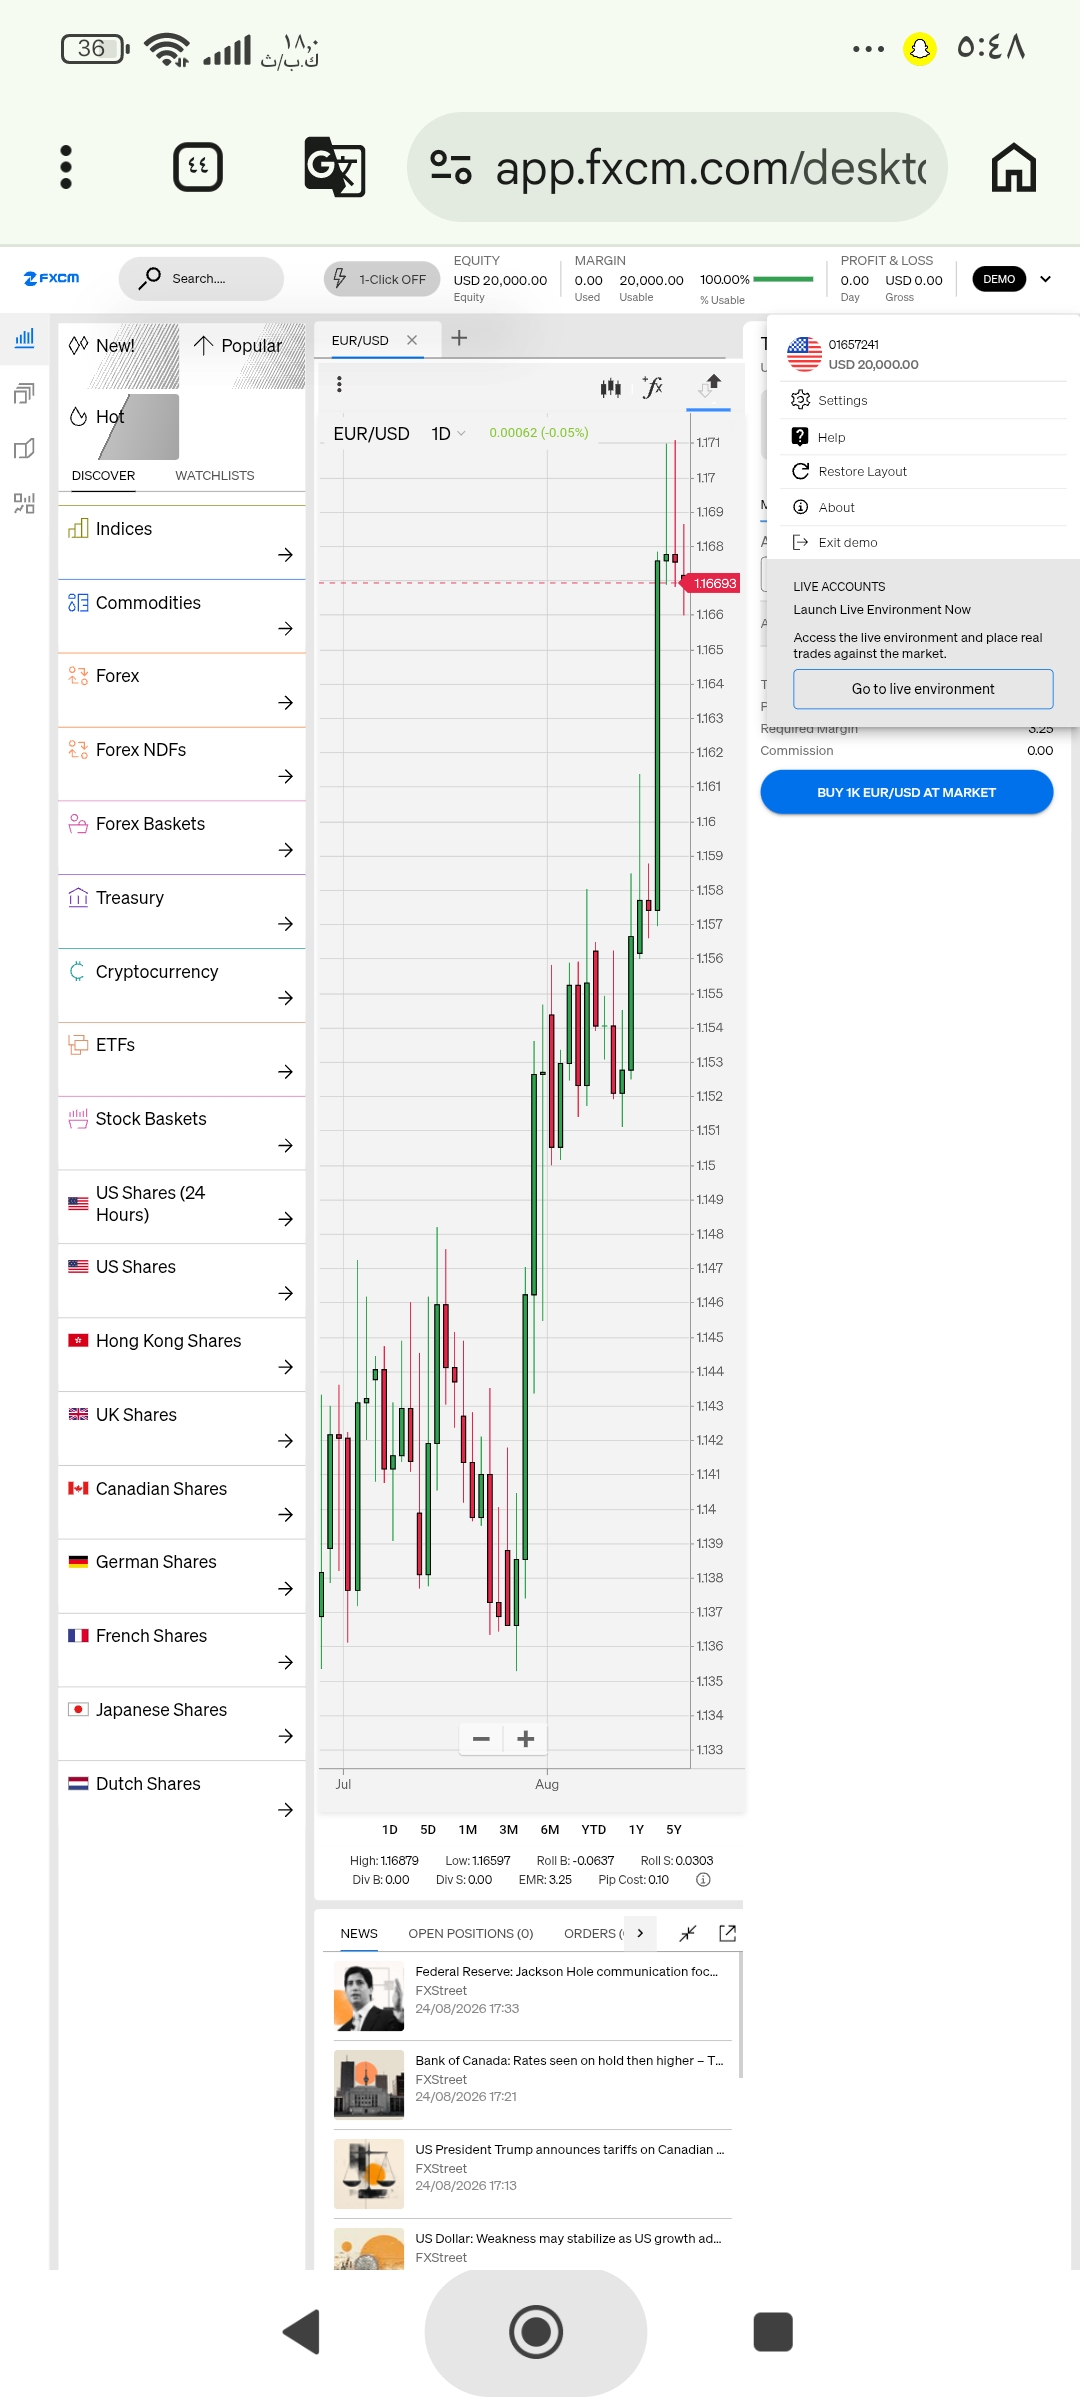The height and width of the screenshot is (2400, 1080).
Task: Collapse the DEMO account dropdown
Action: pyautogui.click(x=1045, y=279)
